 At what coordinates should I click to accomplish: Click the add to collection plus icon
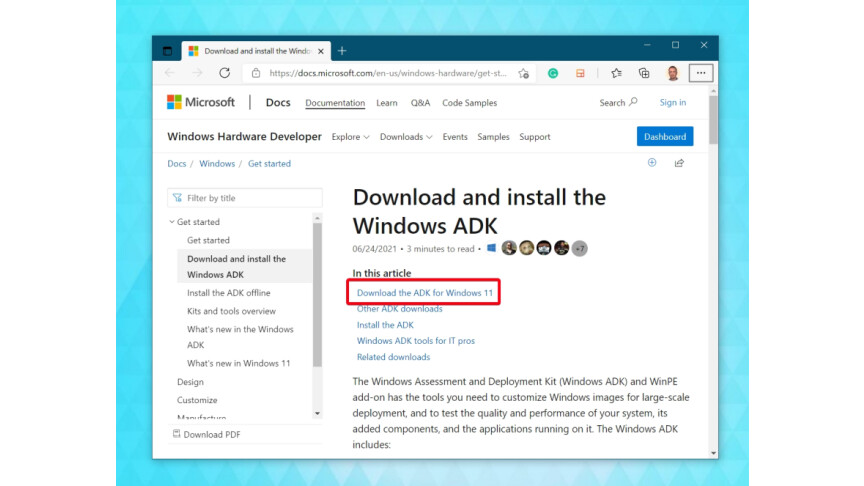coord(652,163)
